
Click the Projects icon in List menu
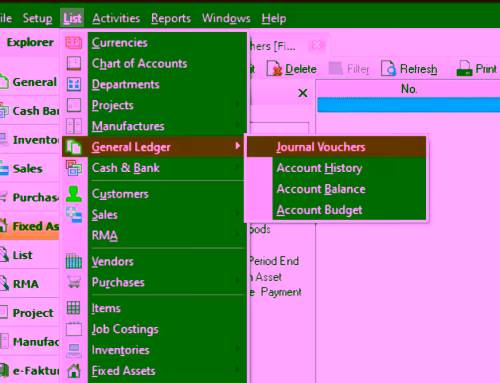pos(74,105)
